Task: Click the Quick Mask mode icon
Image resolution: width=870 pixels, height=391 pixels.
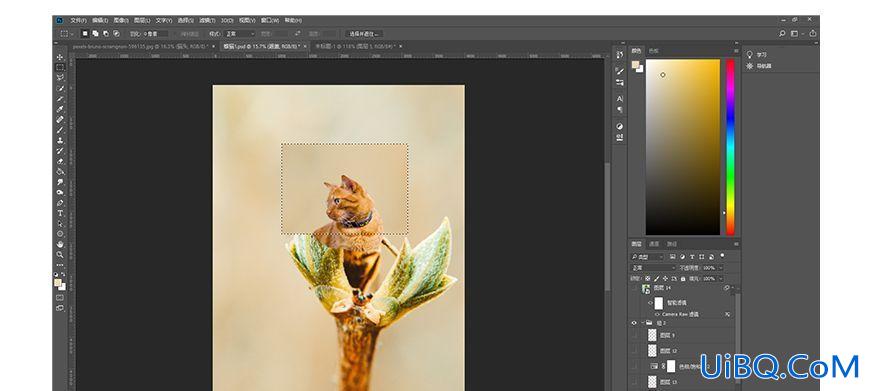Action: [60, 297]
